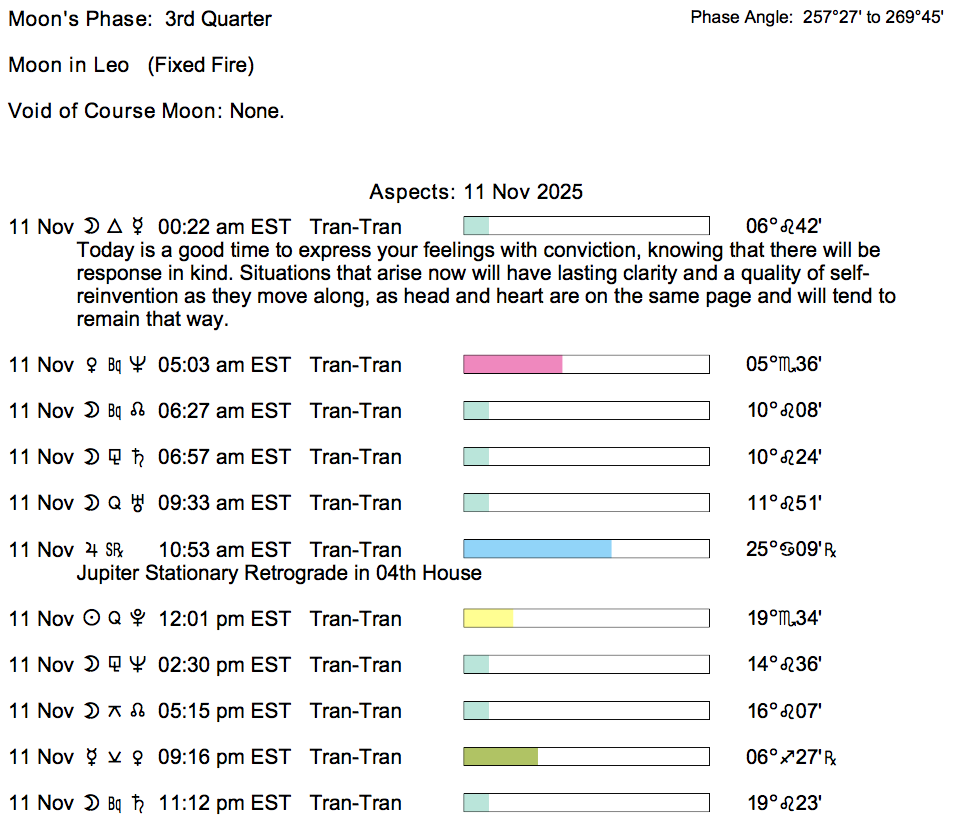Click the Mercury semisextile Venus glyphs at 09:16 pm
This screenshot has width=958, height=826.
pyautogui.click(x=115, y=757)
